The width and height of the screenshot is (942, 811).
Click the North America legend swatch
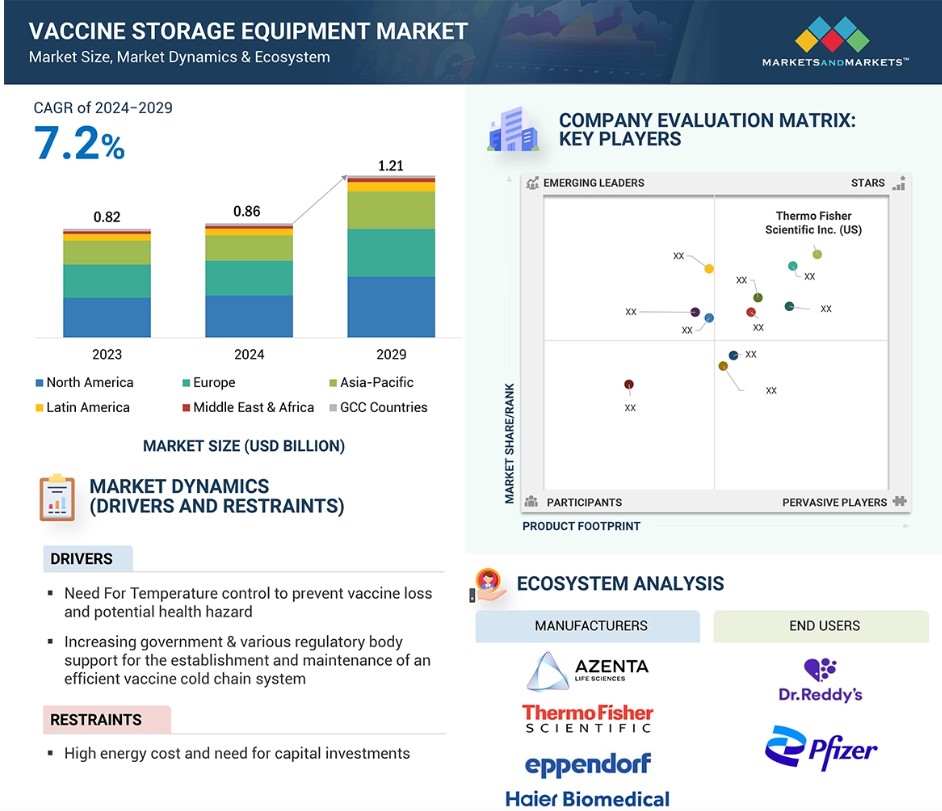pos(40,383)
